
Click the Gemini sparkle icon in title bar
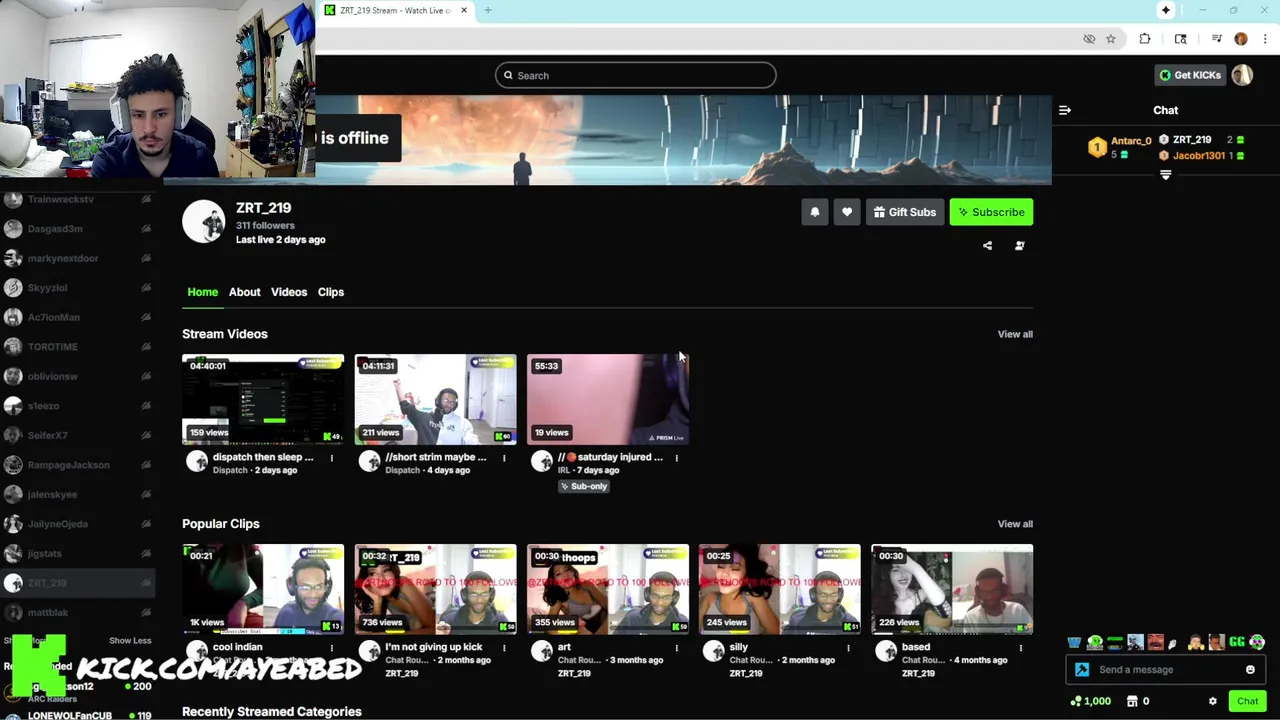click(1165, 10)
